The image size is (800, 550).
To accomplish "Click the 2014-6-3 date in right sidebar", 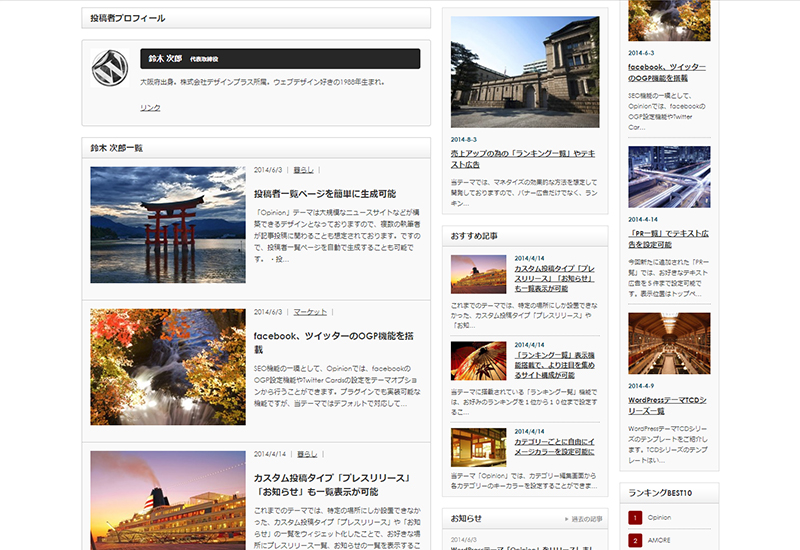I will [x=641, y=53].
